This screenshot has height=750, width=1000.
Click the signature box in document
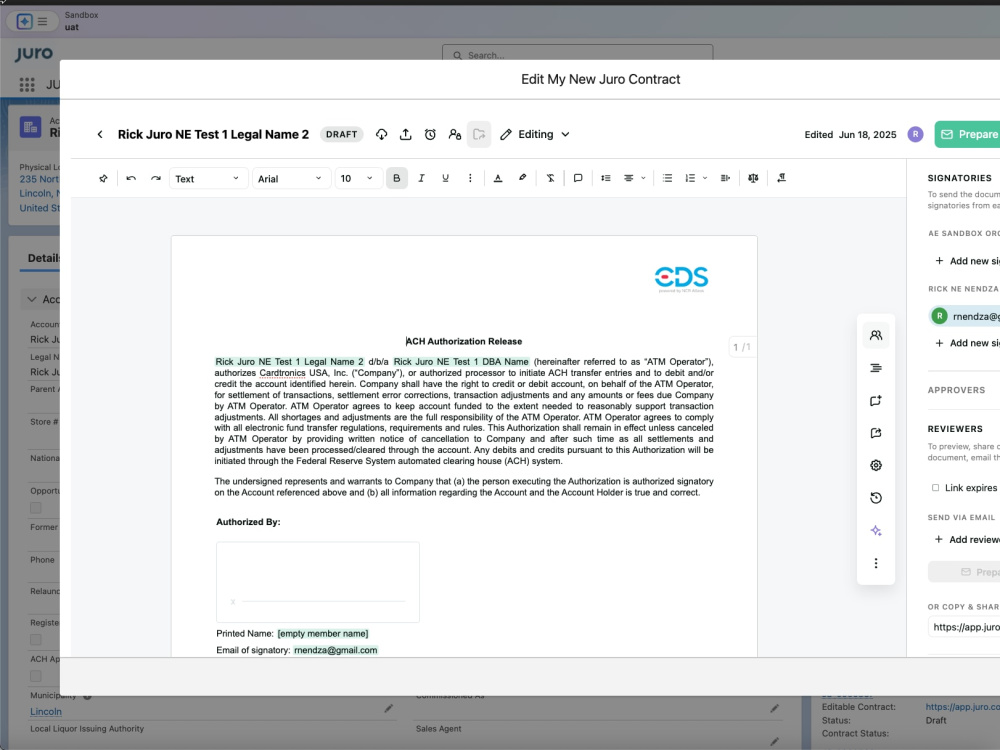tap(318, 582)
